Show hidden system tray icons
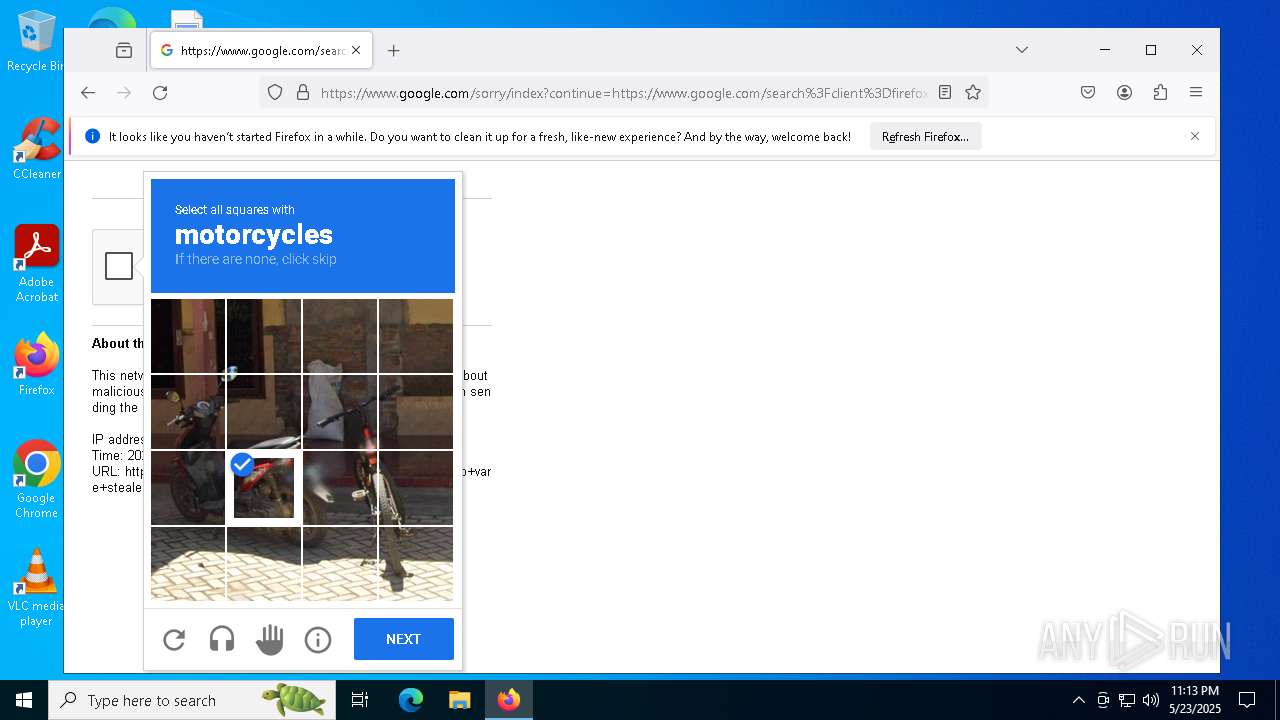 [1078, 700]
